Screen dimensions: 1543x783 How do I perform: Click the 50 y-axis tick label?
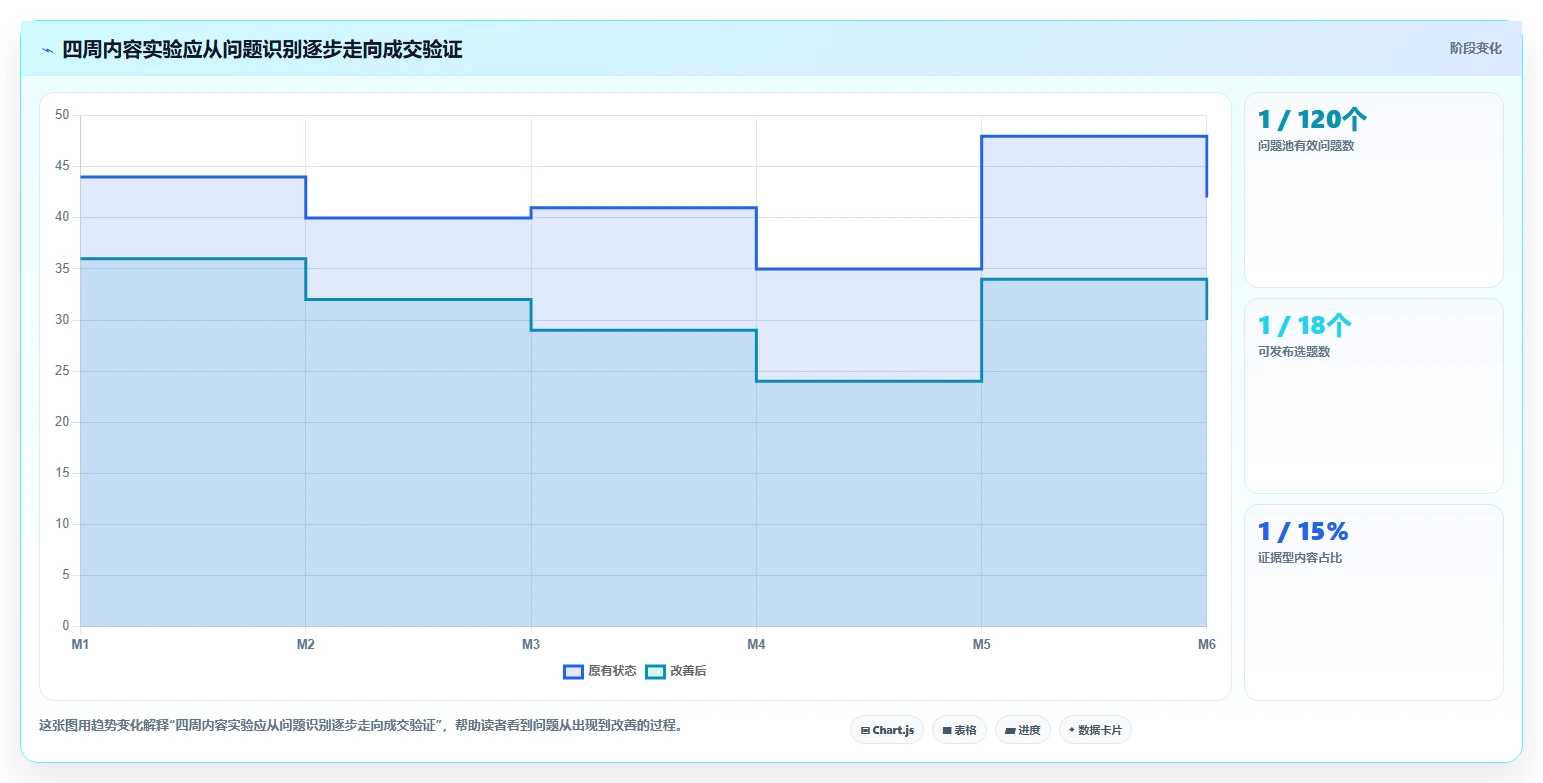click(62, 115)
